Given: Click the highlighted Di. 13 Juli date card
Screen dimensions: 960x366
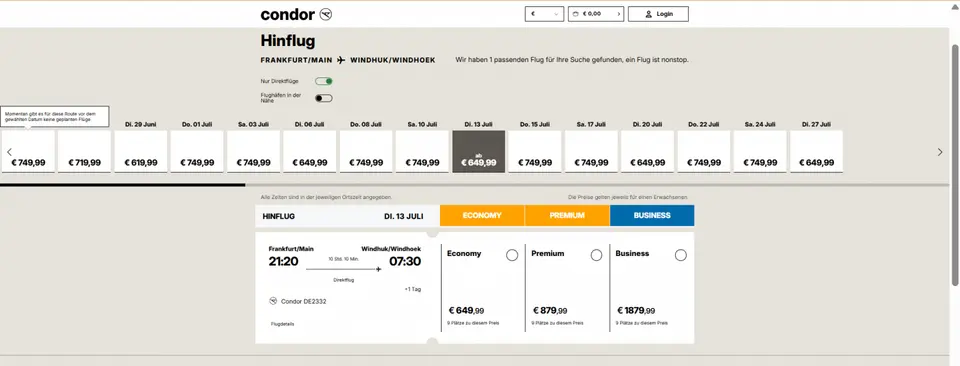Looking at the screenshot, I should pos(479,151).
